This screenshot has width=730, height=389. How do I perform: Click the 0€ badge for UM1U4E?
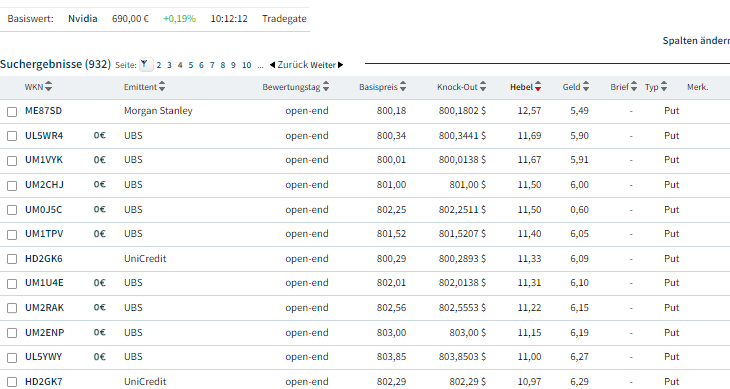[x=100, y=282]
